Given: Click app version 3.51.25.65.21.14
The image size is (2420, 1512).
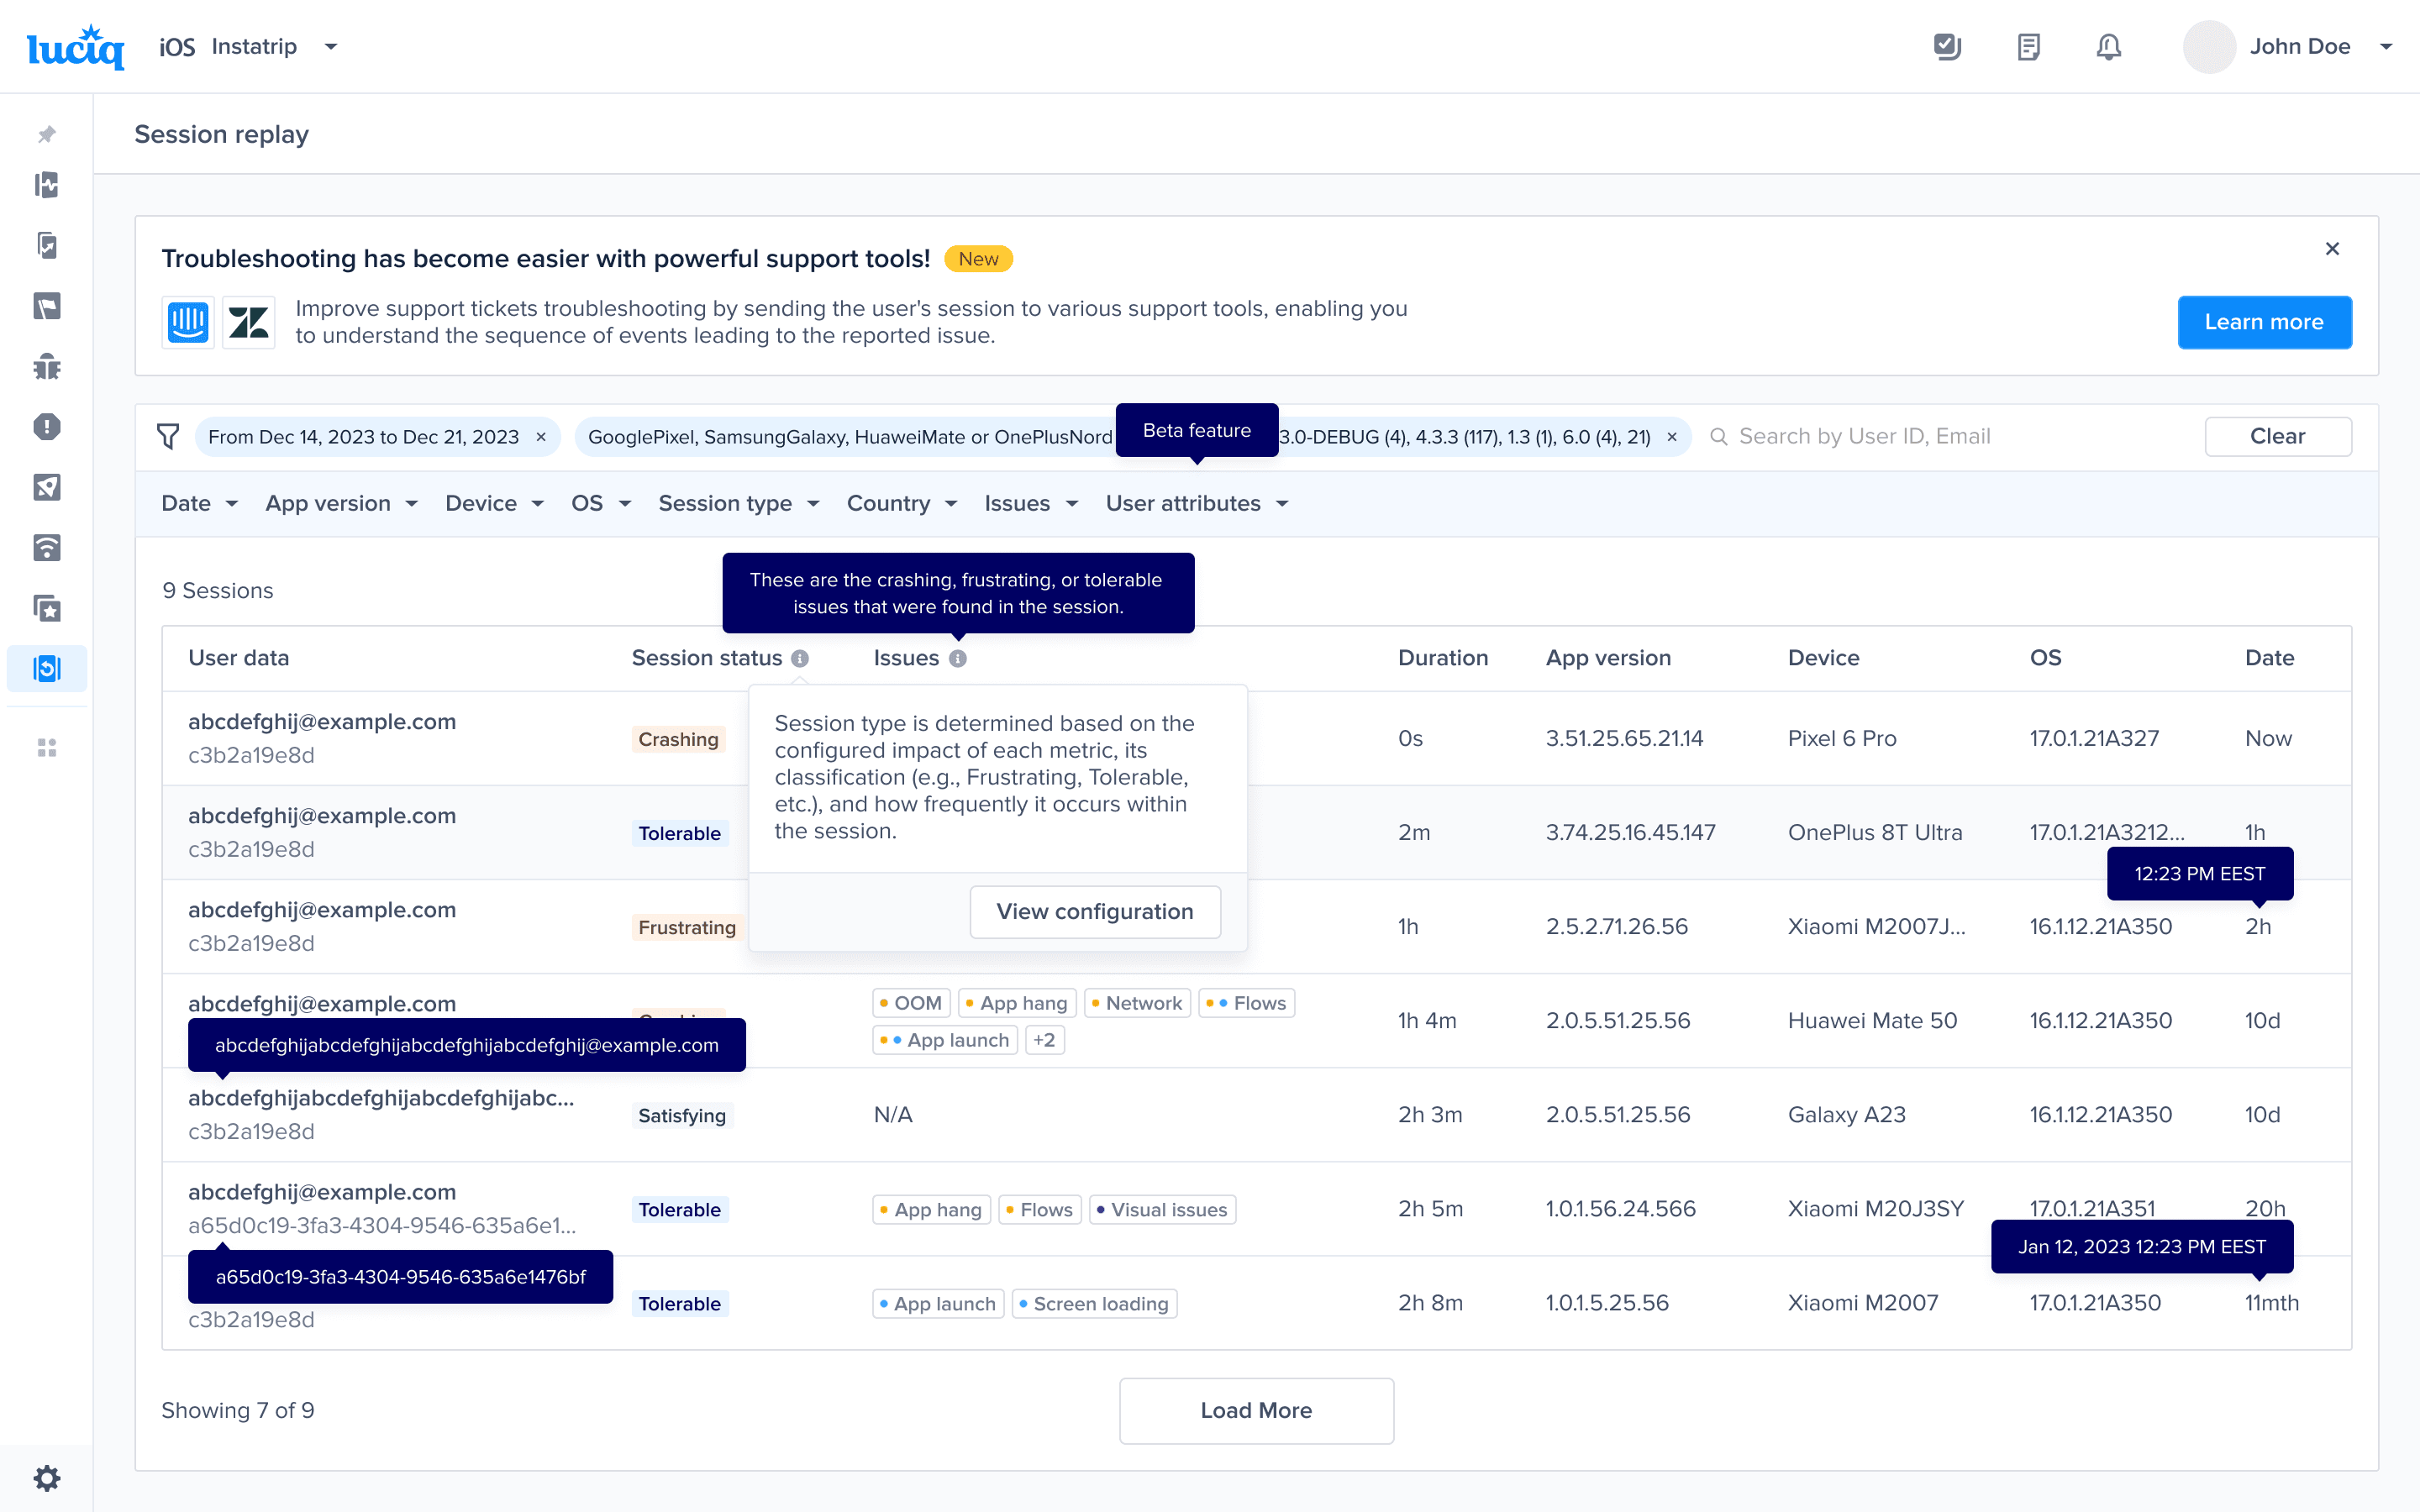Looking at the screenshot, I should pos(1624,738).
